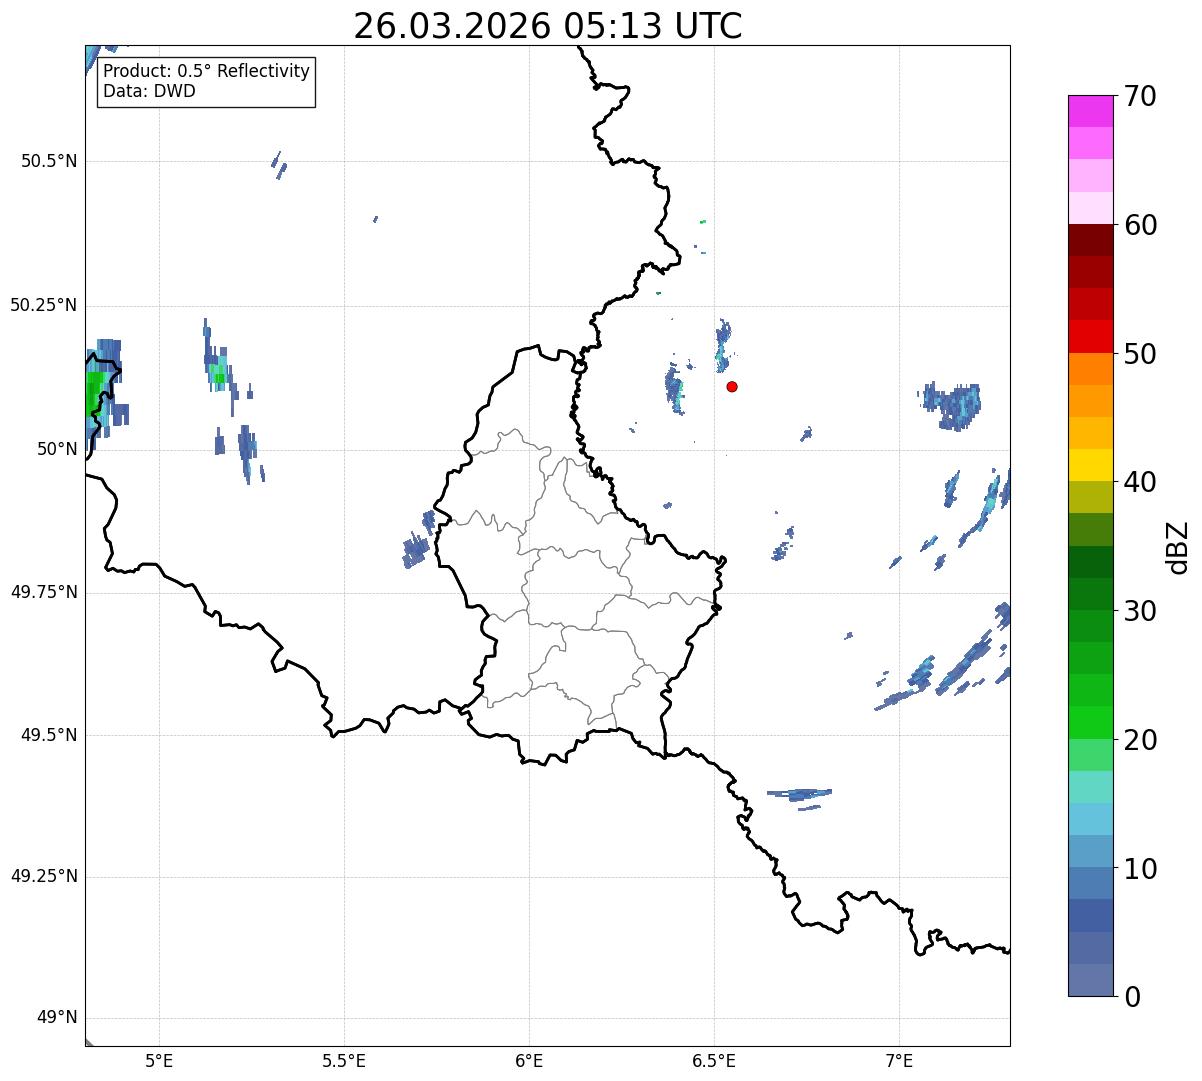Click the 49.25°N latitude tick label
The height and width of the screenshot is (1081, 1202).
click(x=43, y=877)
